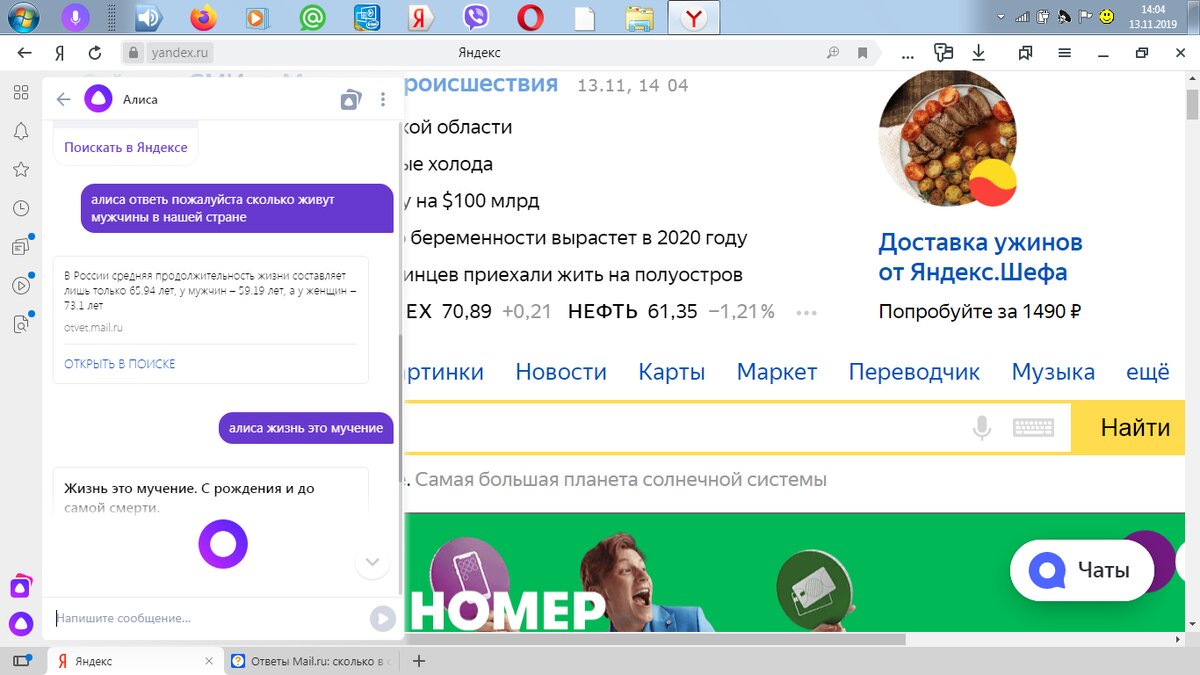Viewport: 1200px width, 675px height.
Task: Reload the page with the refresh icon
Action: pos(95,53)
